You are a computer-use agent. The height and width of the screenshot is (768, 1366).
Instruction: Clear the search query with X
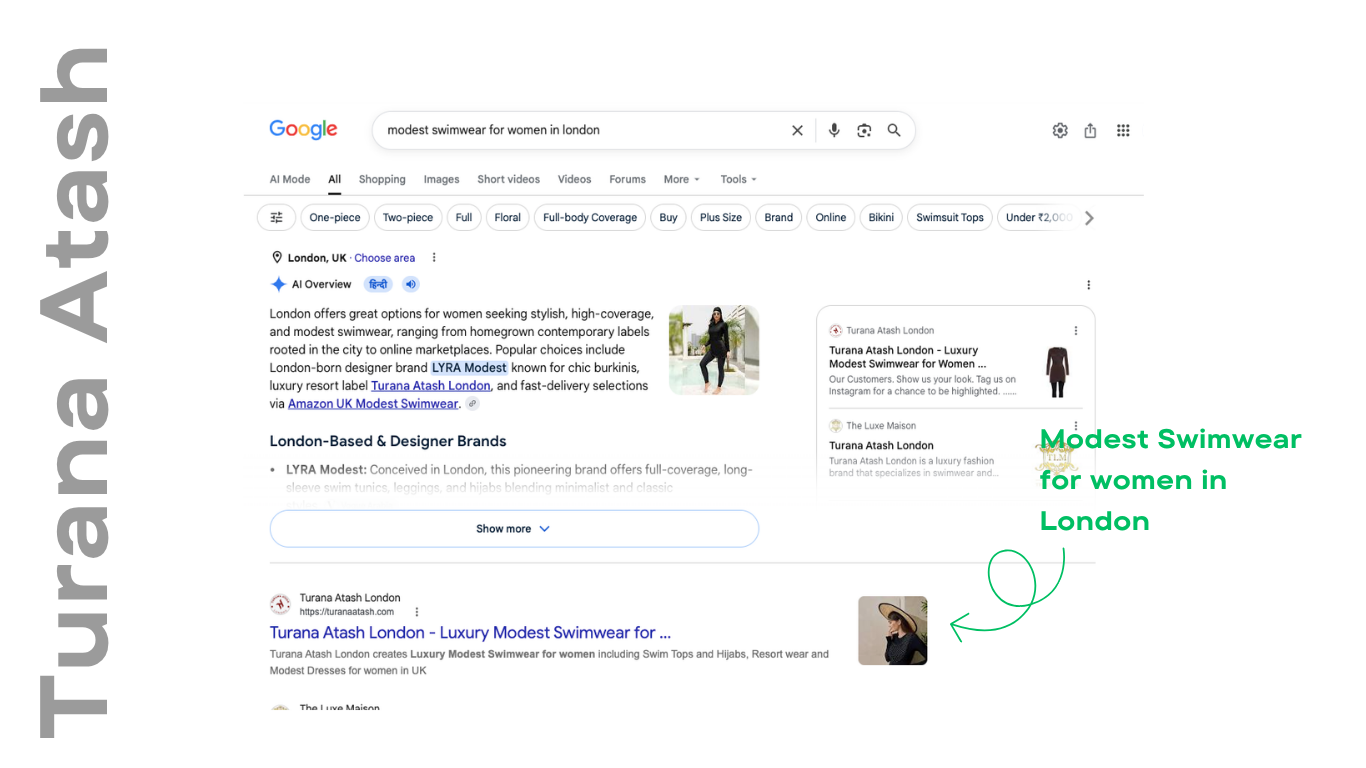[797, 130]
